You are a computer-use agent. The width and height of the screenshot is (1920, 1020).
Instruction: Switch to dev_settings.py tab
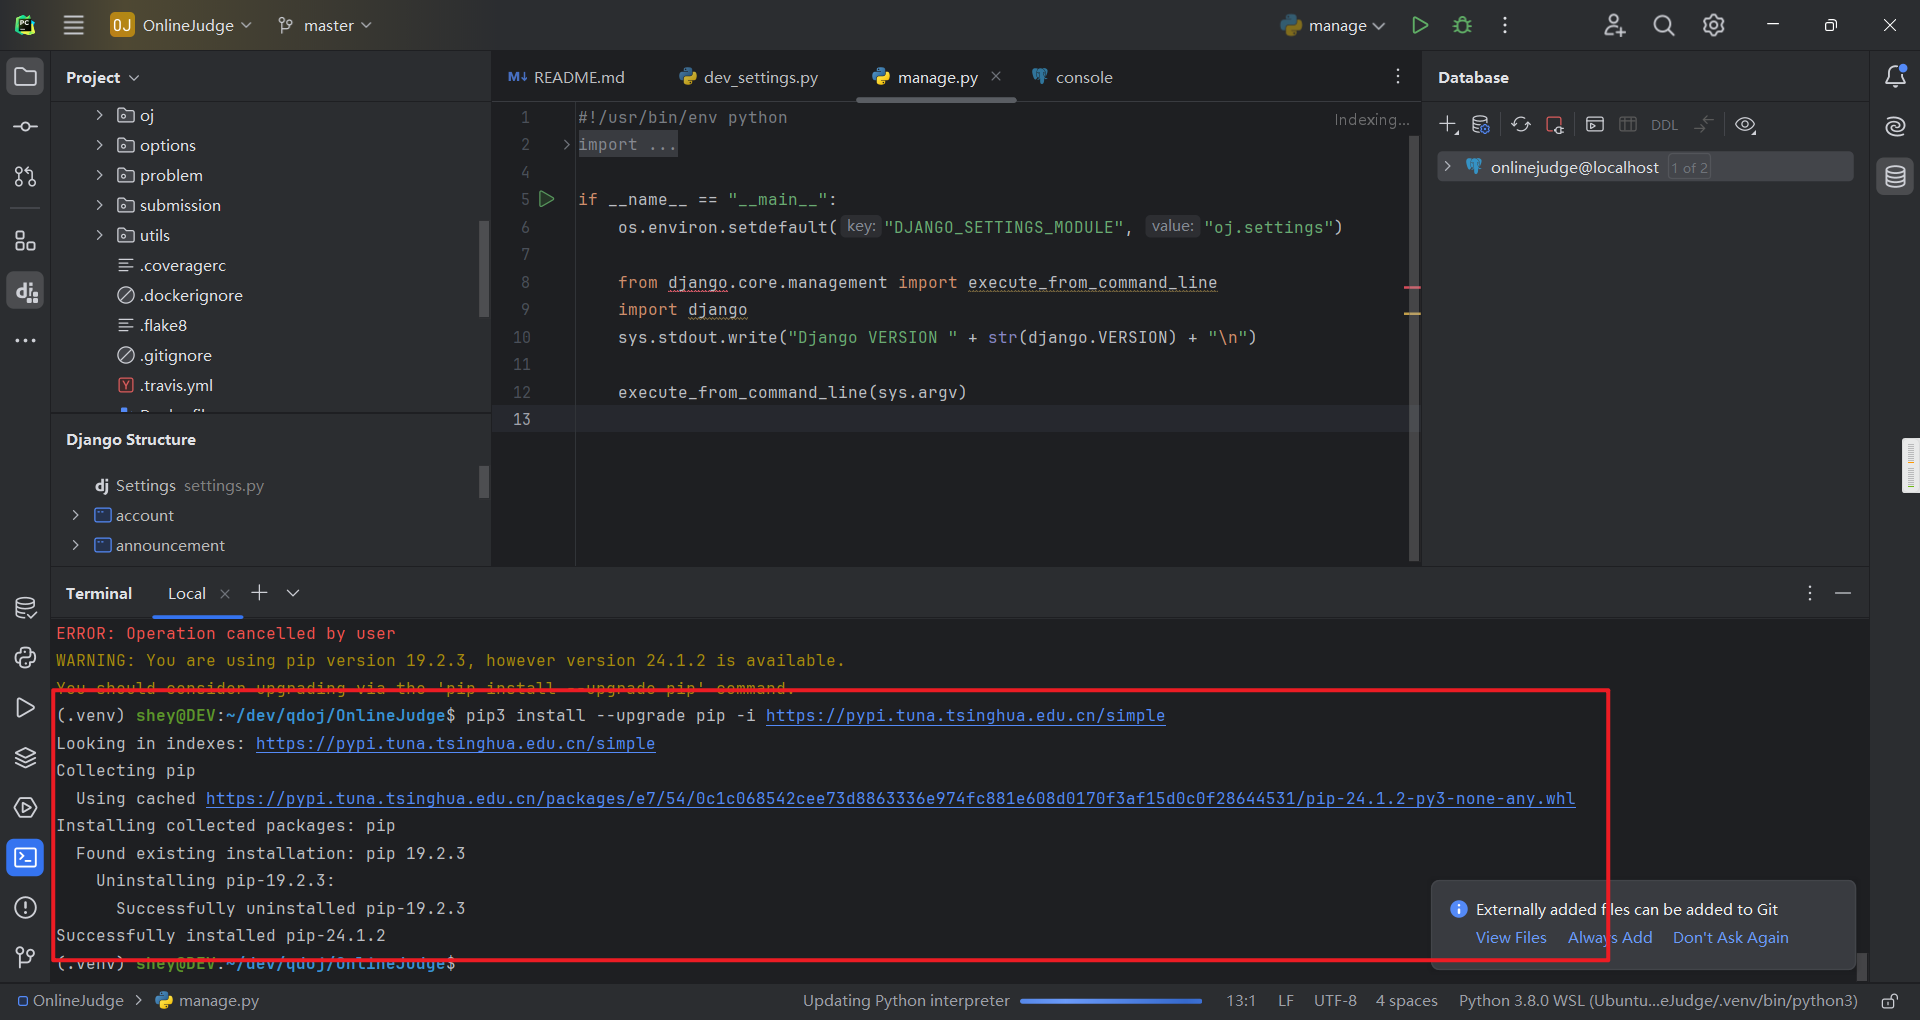(749, 77)
